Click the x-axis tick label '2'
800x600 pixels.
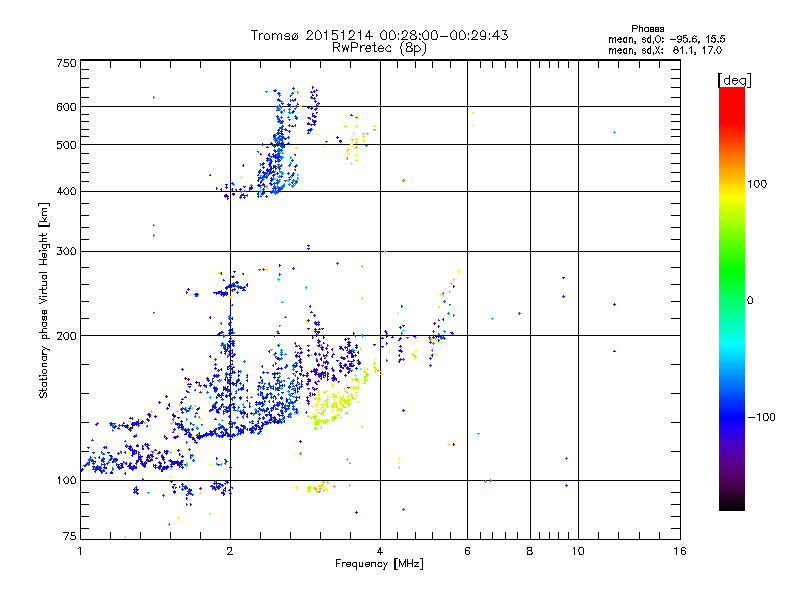230,551
